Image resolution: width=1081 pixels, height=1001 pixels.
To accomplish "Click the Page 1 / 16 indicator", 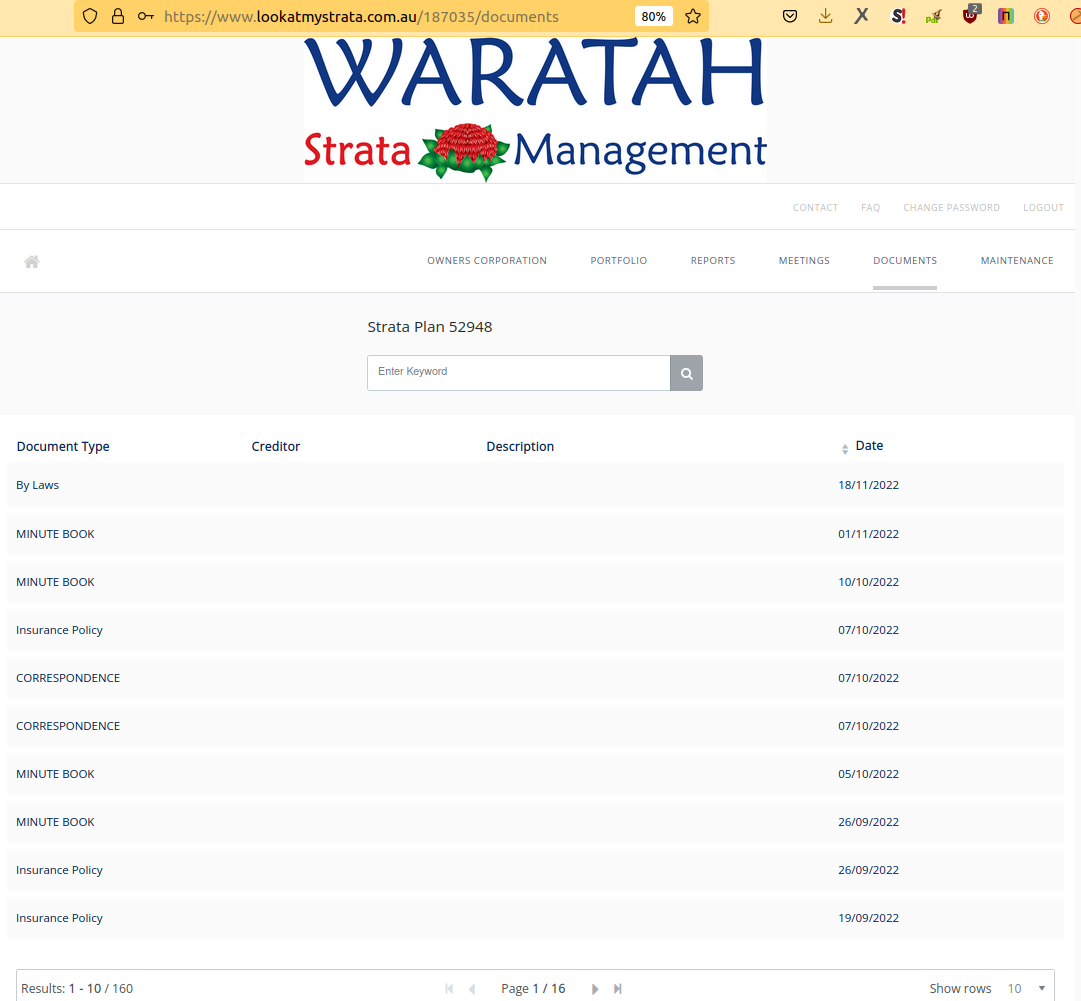I will pos(533,989).
